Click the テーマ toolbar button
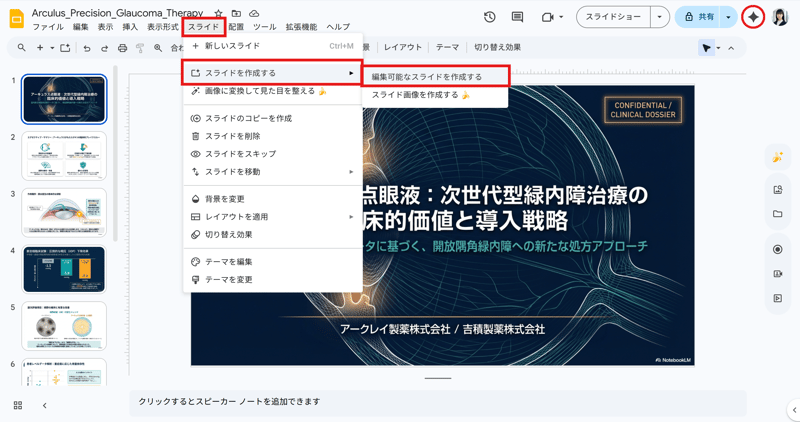The width and height of the screenshot is (800, 422). click(447, 47)
